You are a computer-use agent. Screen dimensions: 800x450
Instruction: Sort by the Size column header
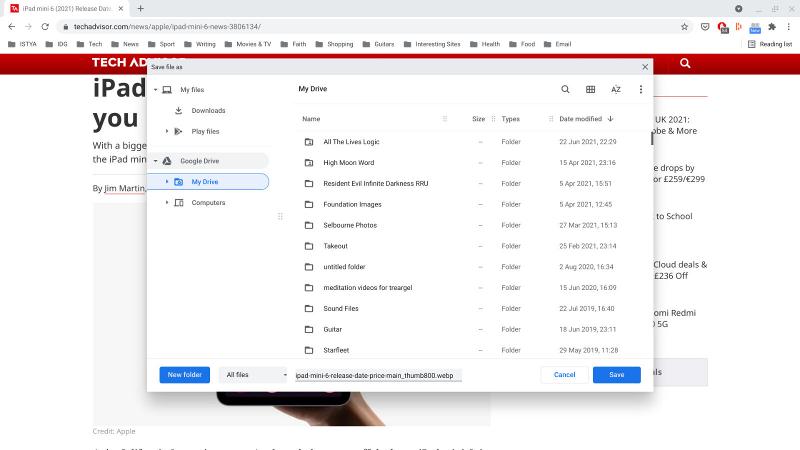(478, 119)
